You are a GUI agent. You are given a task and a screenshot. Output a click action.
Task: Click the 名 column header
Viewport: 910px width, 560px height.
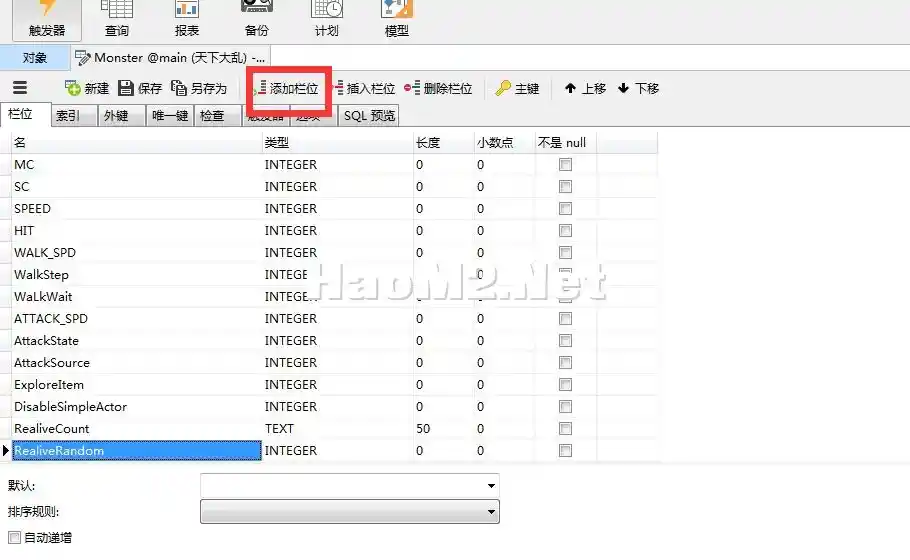(x=136, y=143)
